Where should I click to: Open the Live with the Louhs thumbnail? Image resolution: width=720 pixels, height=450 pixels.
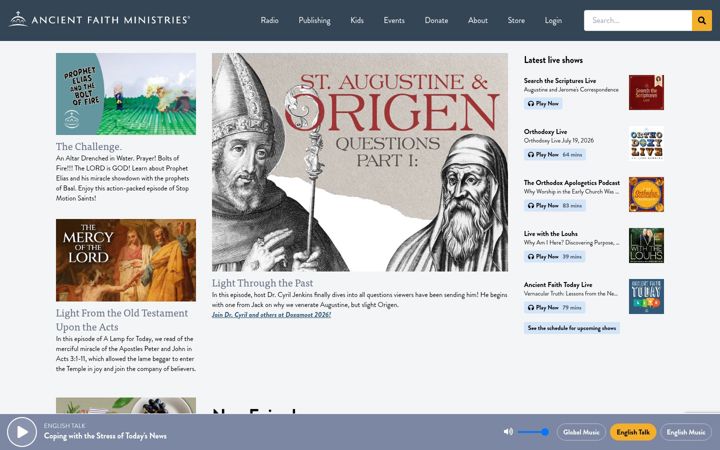(x=646, y=245)
